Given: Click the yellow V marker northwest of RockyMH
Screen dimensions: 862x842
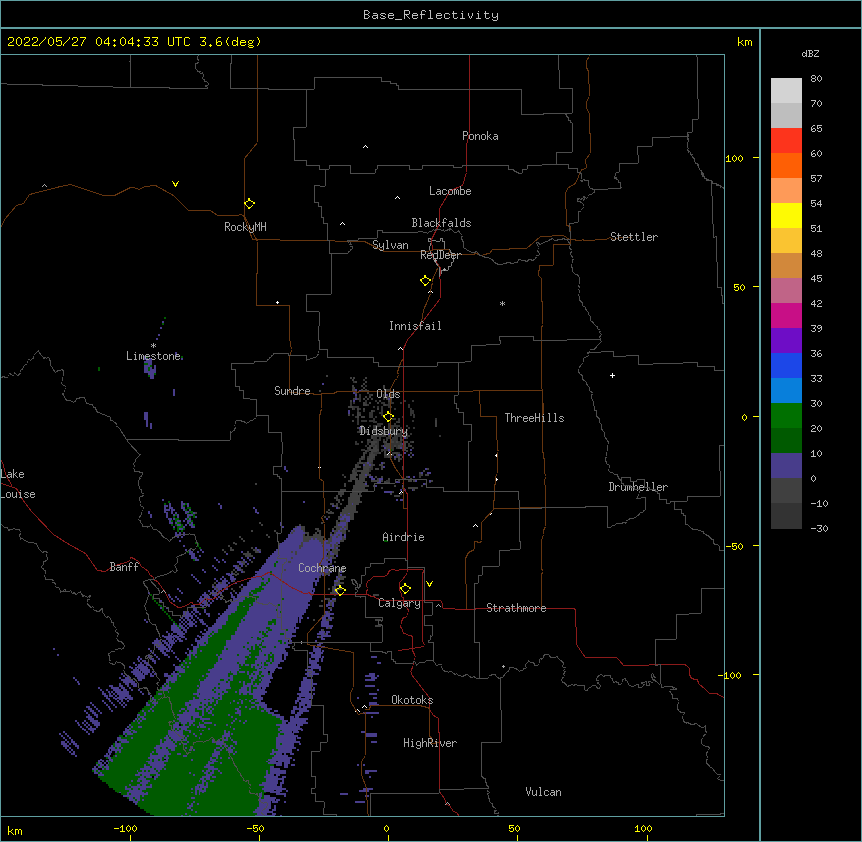Looking at the screenshot, I should pyautogui.click(x=175, y=184).
